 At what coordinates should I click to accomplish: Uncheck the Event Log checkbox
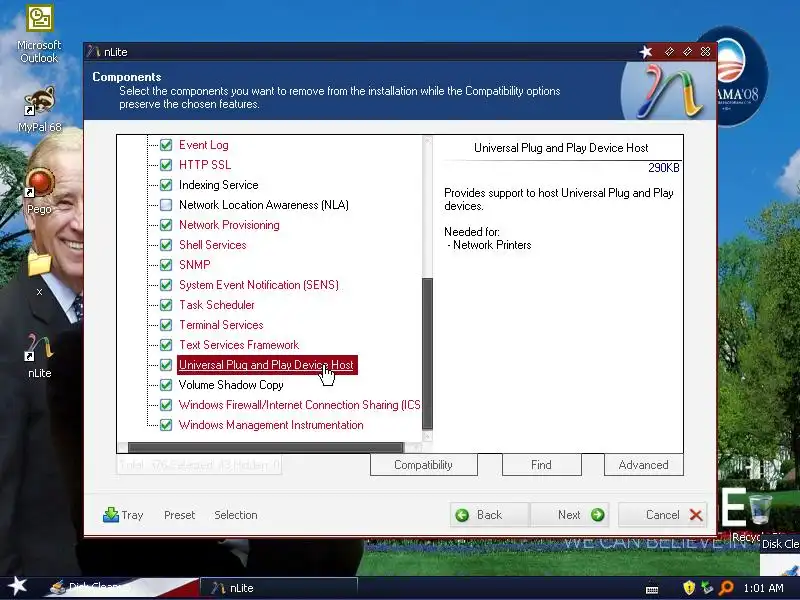166,145
